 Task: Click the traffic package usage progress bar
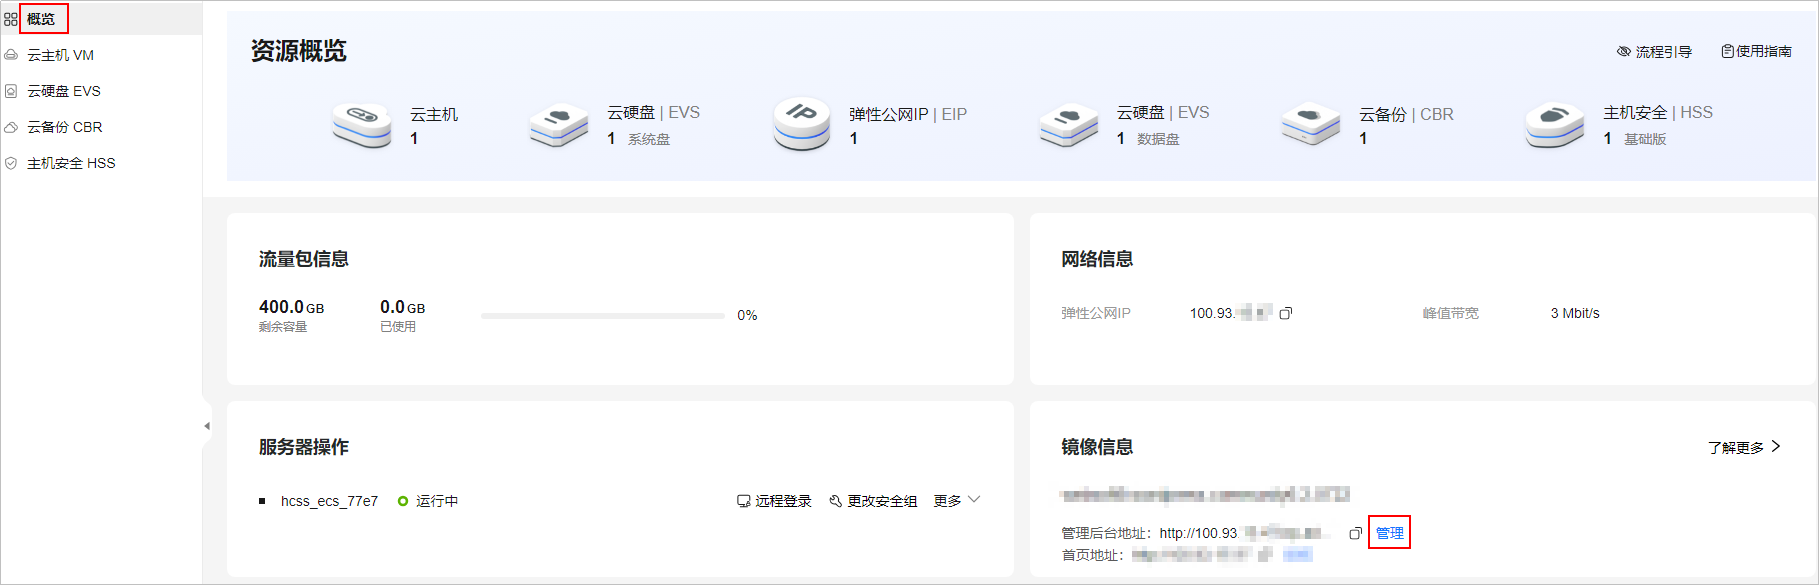click(x=603, y=315)
